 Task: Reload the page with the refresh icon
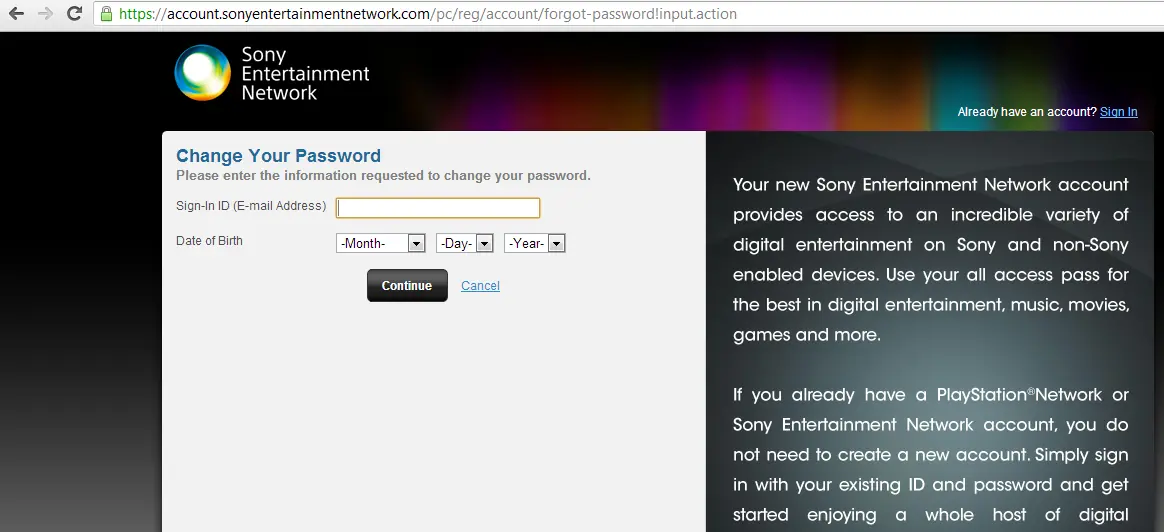[x=73, y=13]
